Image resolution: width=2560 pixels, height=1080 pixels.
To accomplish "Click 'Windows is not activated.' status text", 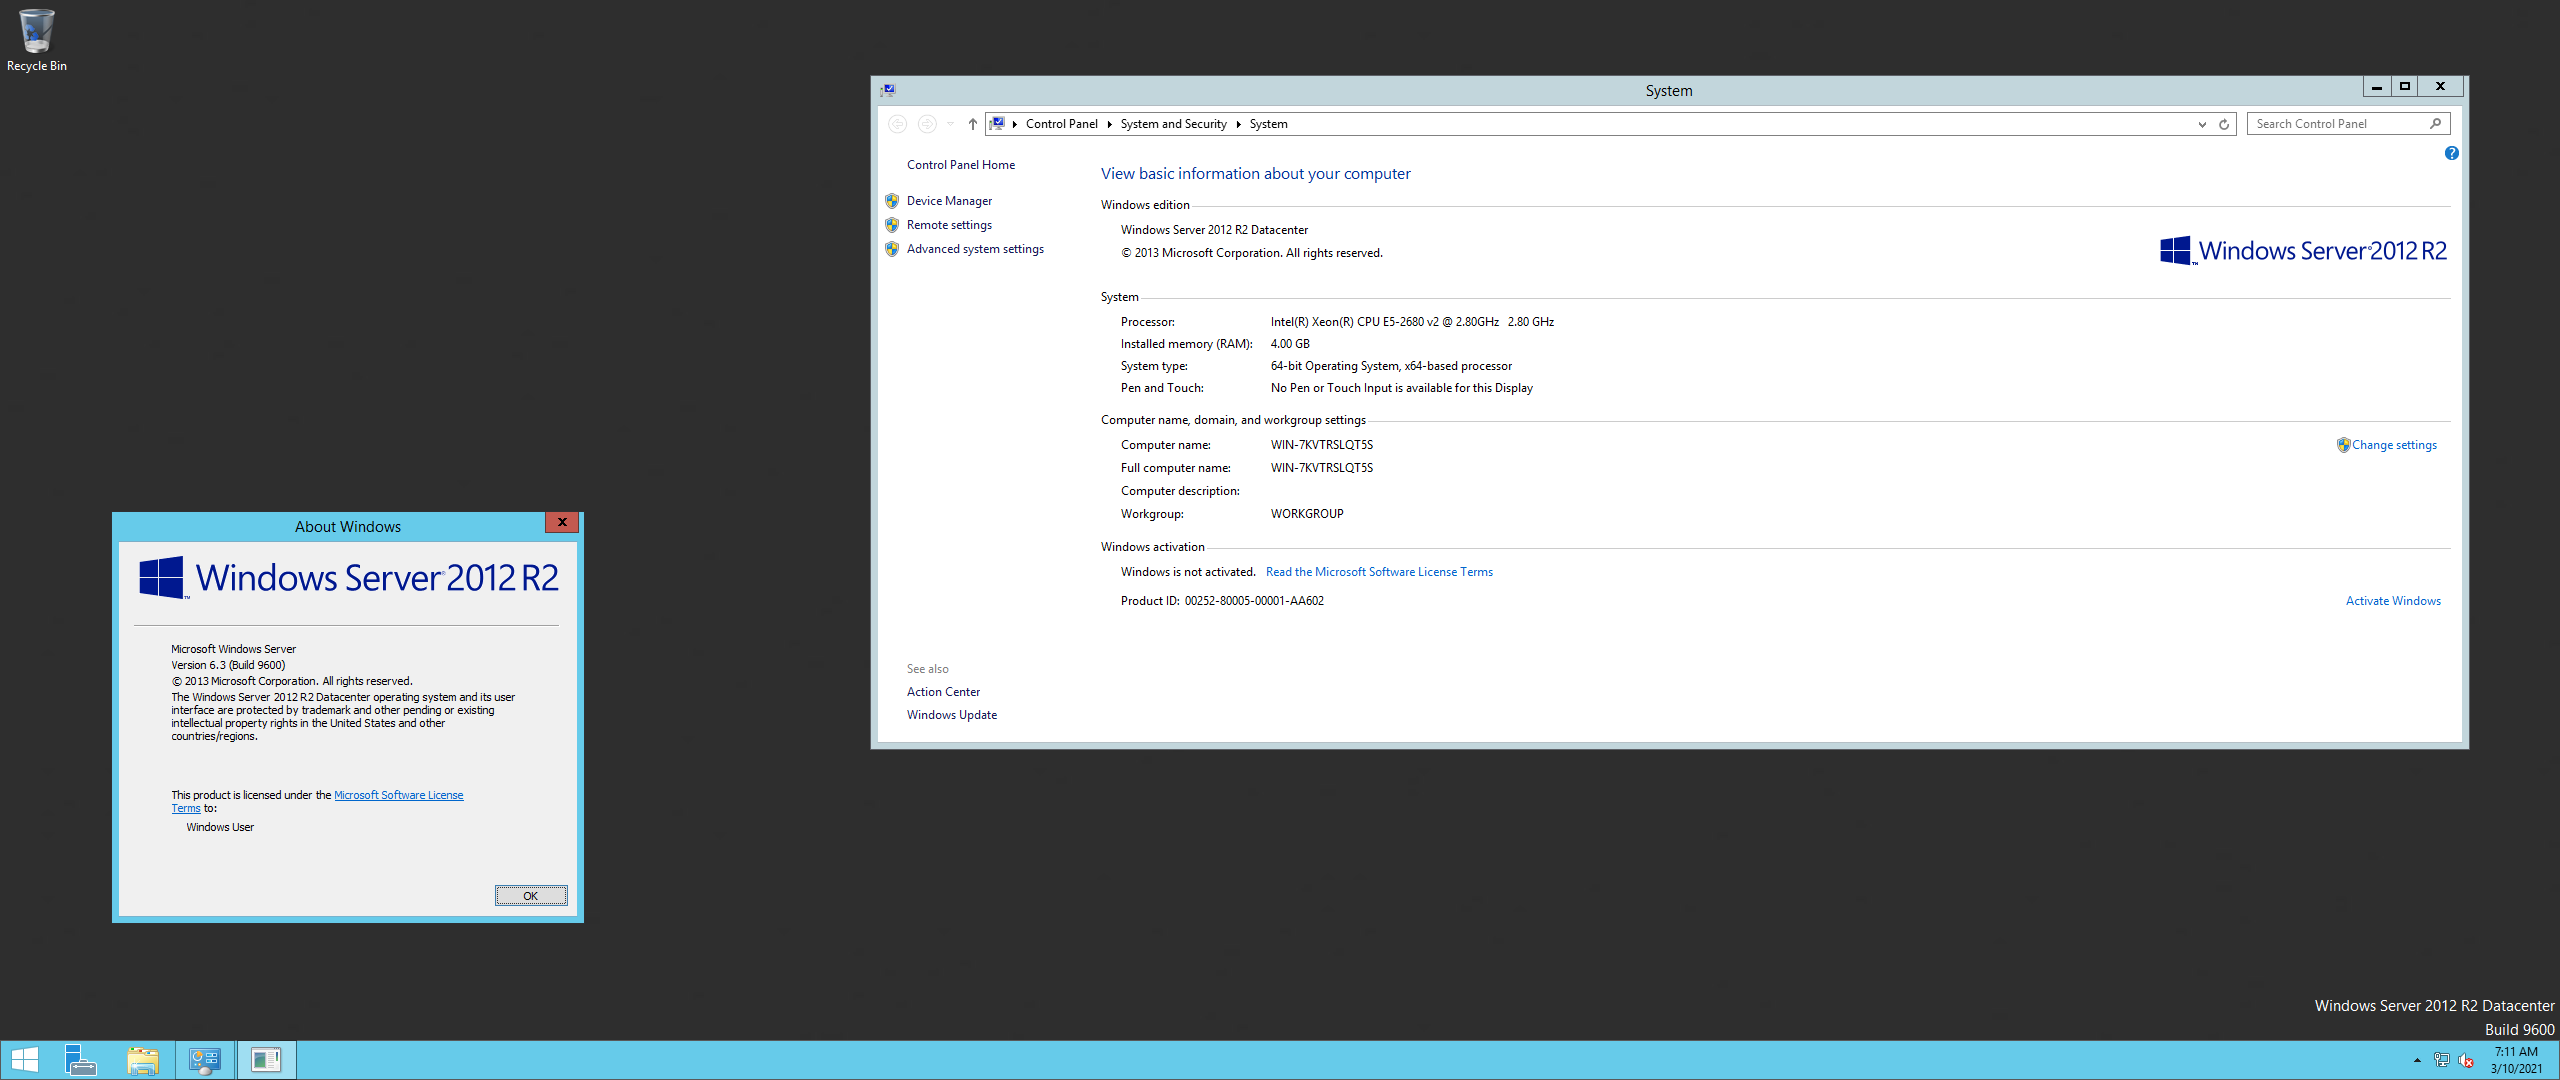I will tap(1188, 572).
